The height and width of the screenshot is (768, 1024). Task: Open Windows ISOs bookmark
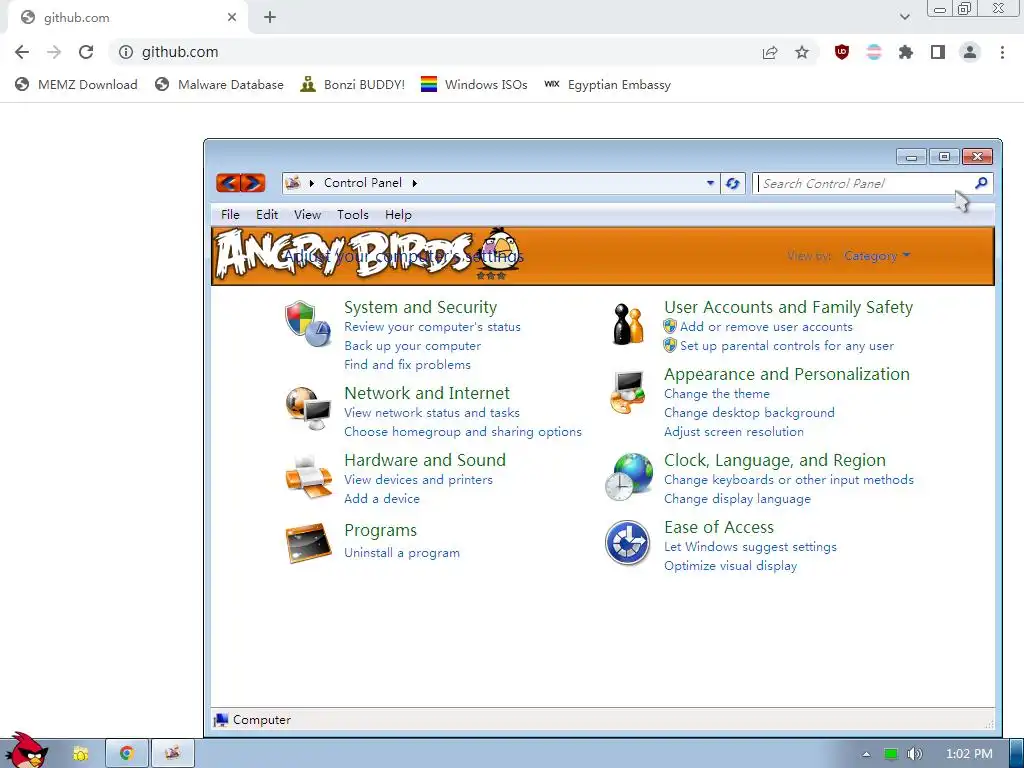(x=474, y=84)
